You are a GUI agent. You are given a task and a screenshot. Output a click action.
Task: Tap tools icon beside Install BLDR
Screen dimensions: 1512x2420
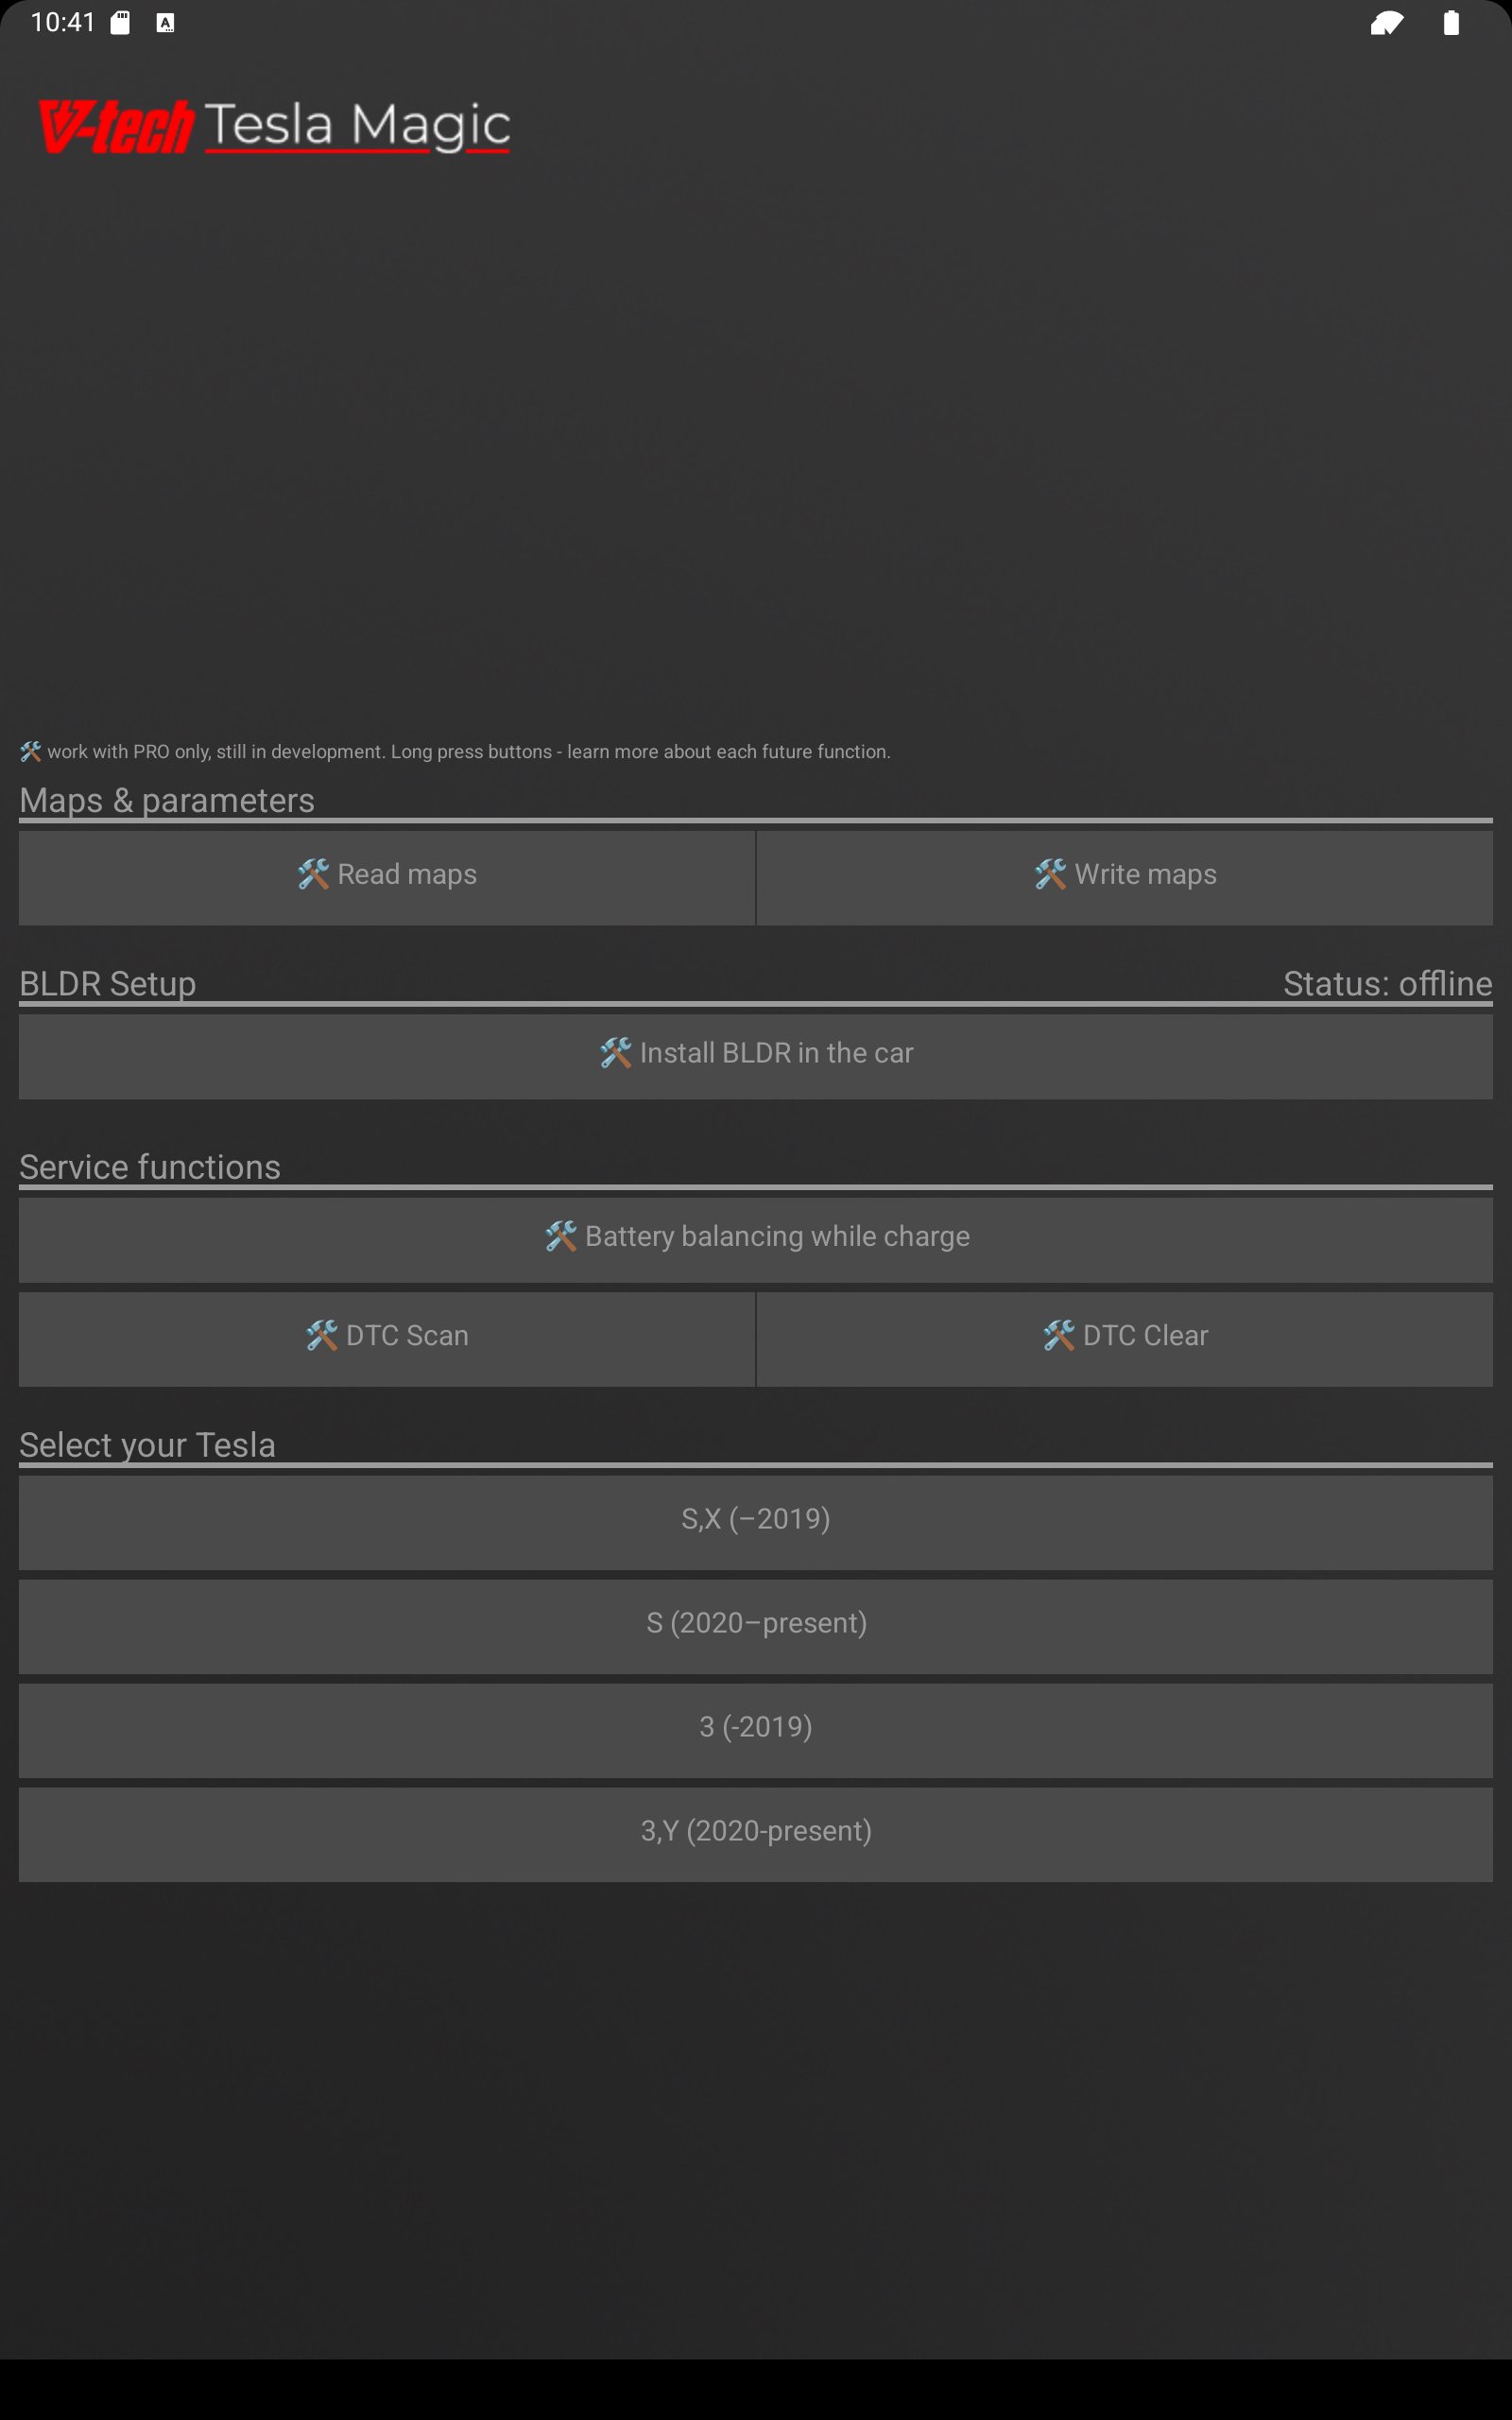(x=616, y=1053)
